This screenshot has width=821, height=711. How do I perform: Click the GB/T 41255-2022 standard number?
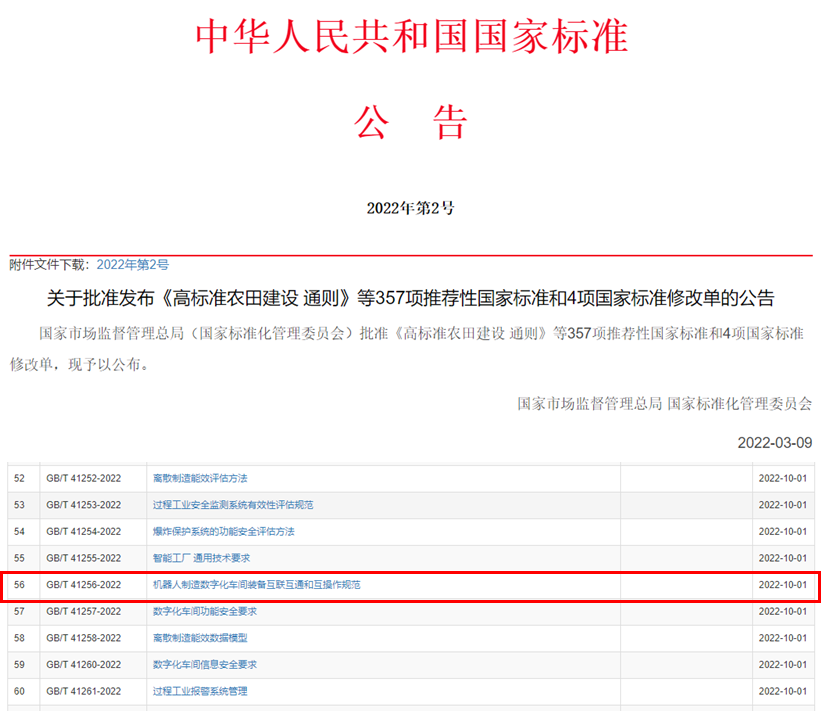(84, 558)
